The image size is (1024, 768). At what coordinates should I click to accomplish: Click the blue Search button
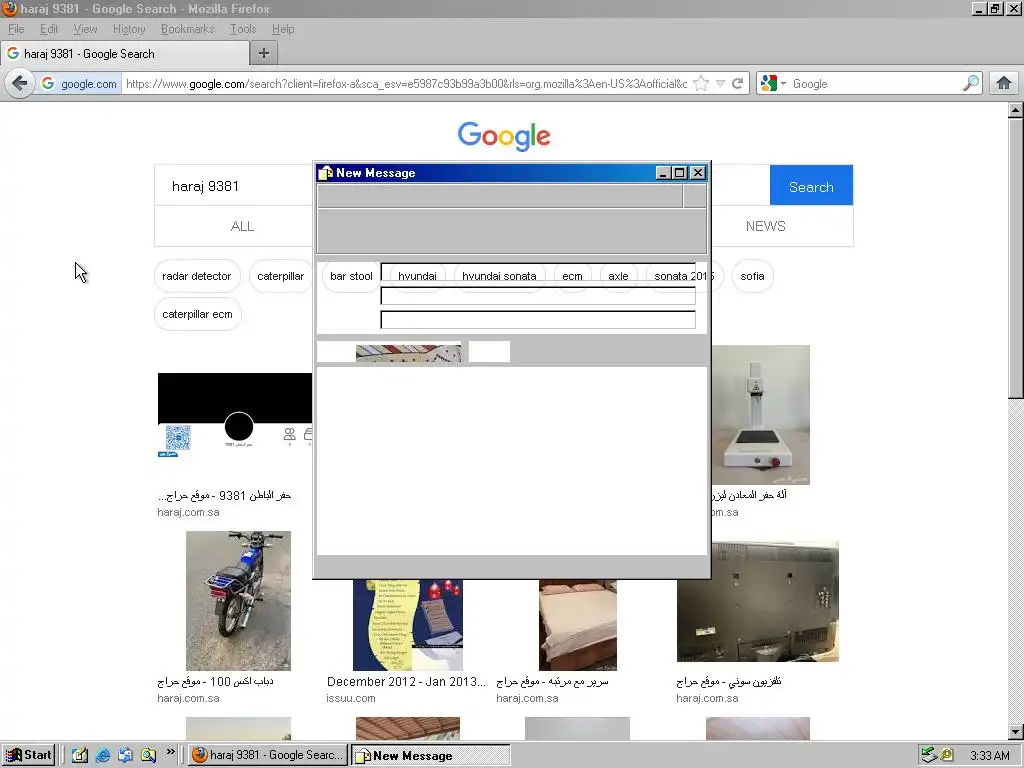coord(811,187)
